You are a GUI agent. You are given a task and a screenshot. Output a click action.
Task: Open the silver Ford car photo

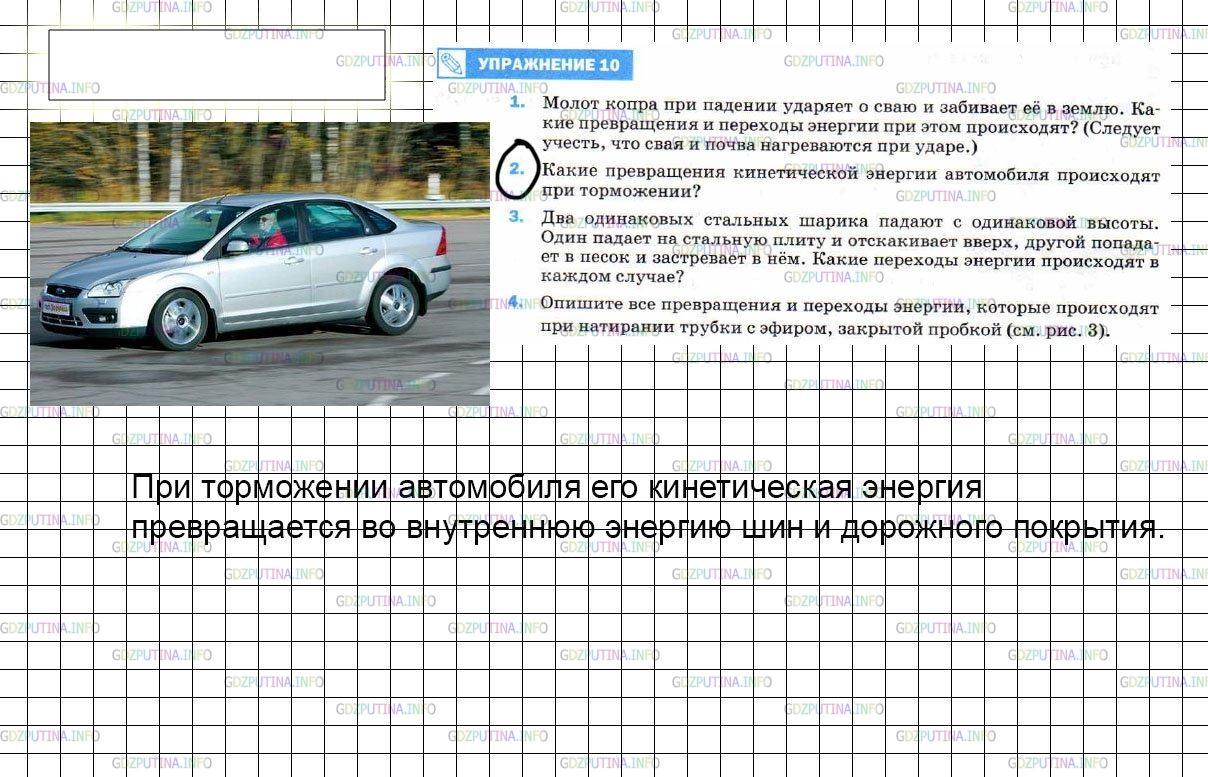point(260,263)
